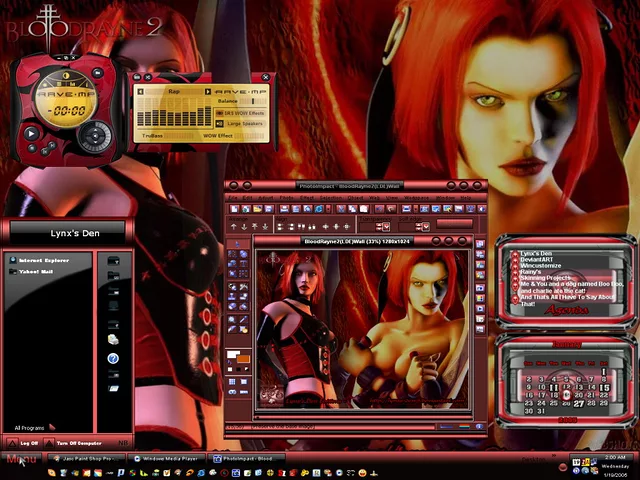
Task: Open the Edit menu in PhotoImpact
Action: (x=247, y=198)
